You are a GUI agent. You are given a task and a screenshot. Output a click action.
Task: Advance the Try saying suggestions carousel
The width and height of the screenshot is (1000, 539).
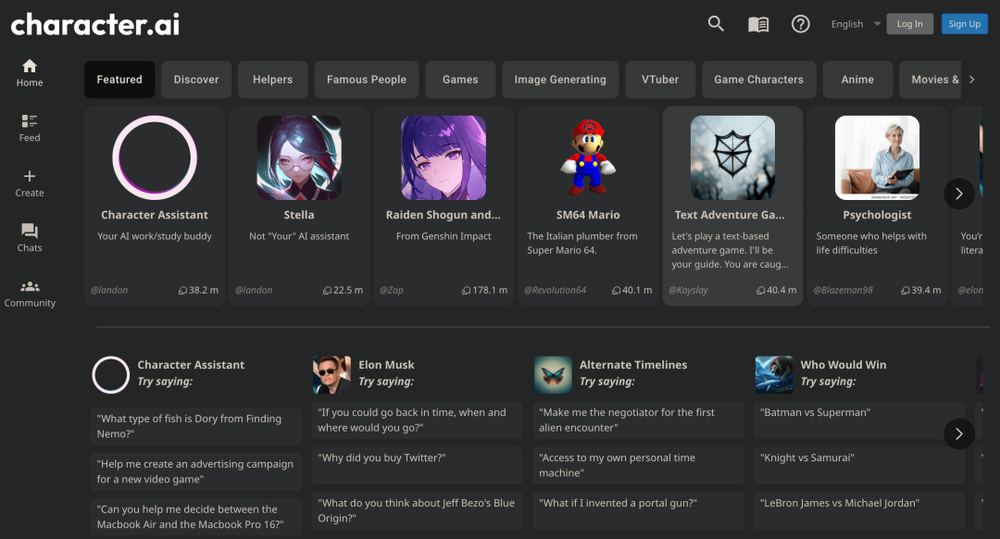(958, 433)
